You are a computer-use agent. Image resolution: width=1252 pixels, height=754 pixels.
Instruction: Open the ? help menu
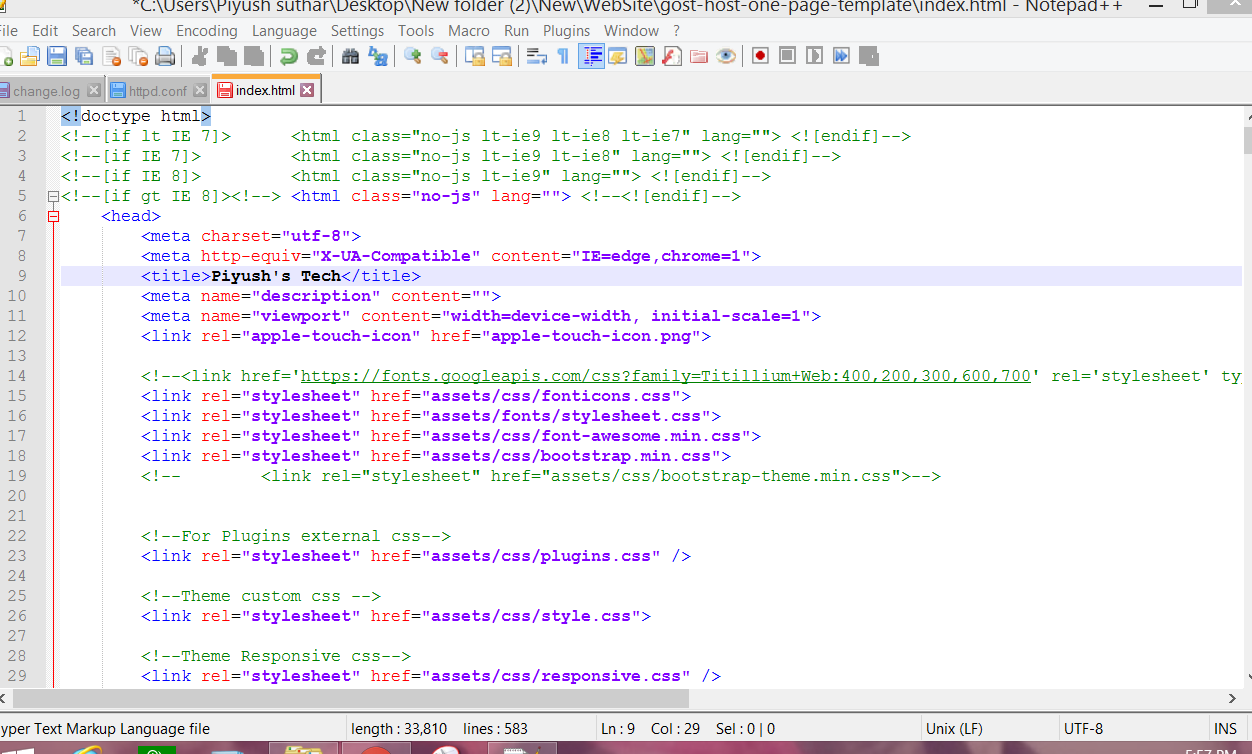coord(677,31)
